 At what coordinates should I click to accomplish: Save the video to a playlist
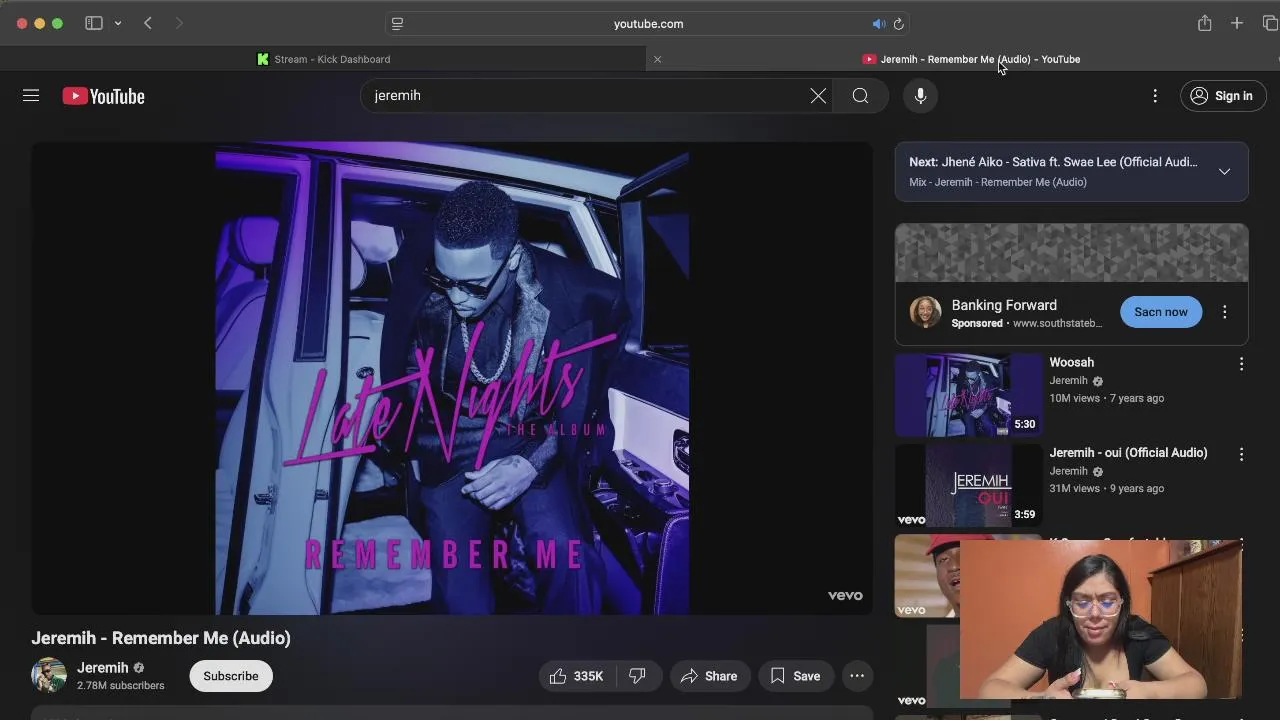pyautogui.click(x=796, y=676)
